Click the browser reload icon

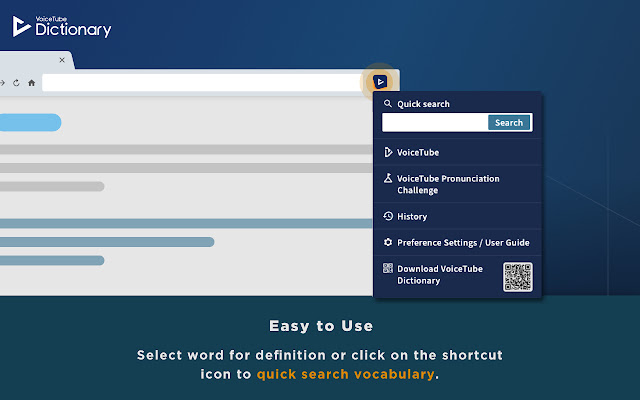pos(16,83)
